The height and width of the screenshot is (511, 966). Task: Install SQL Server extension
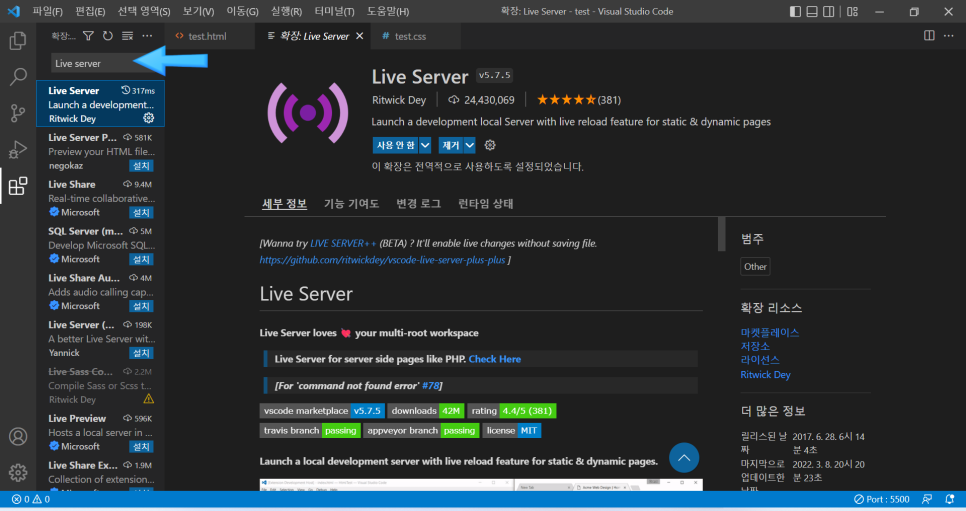pyautogui.click(x=141, y=260)
